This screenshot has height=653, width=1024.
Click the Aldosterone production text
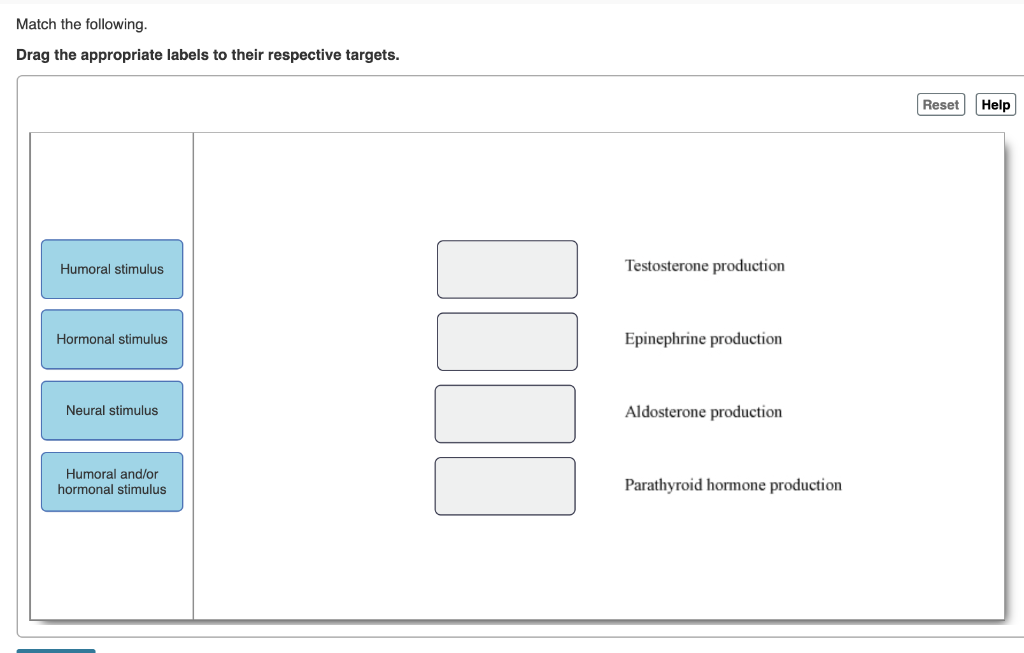[702, 412]
